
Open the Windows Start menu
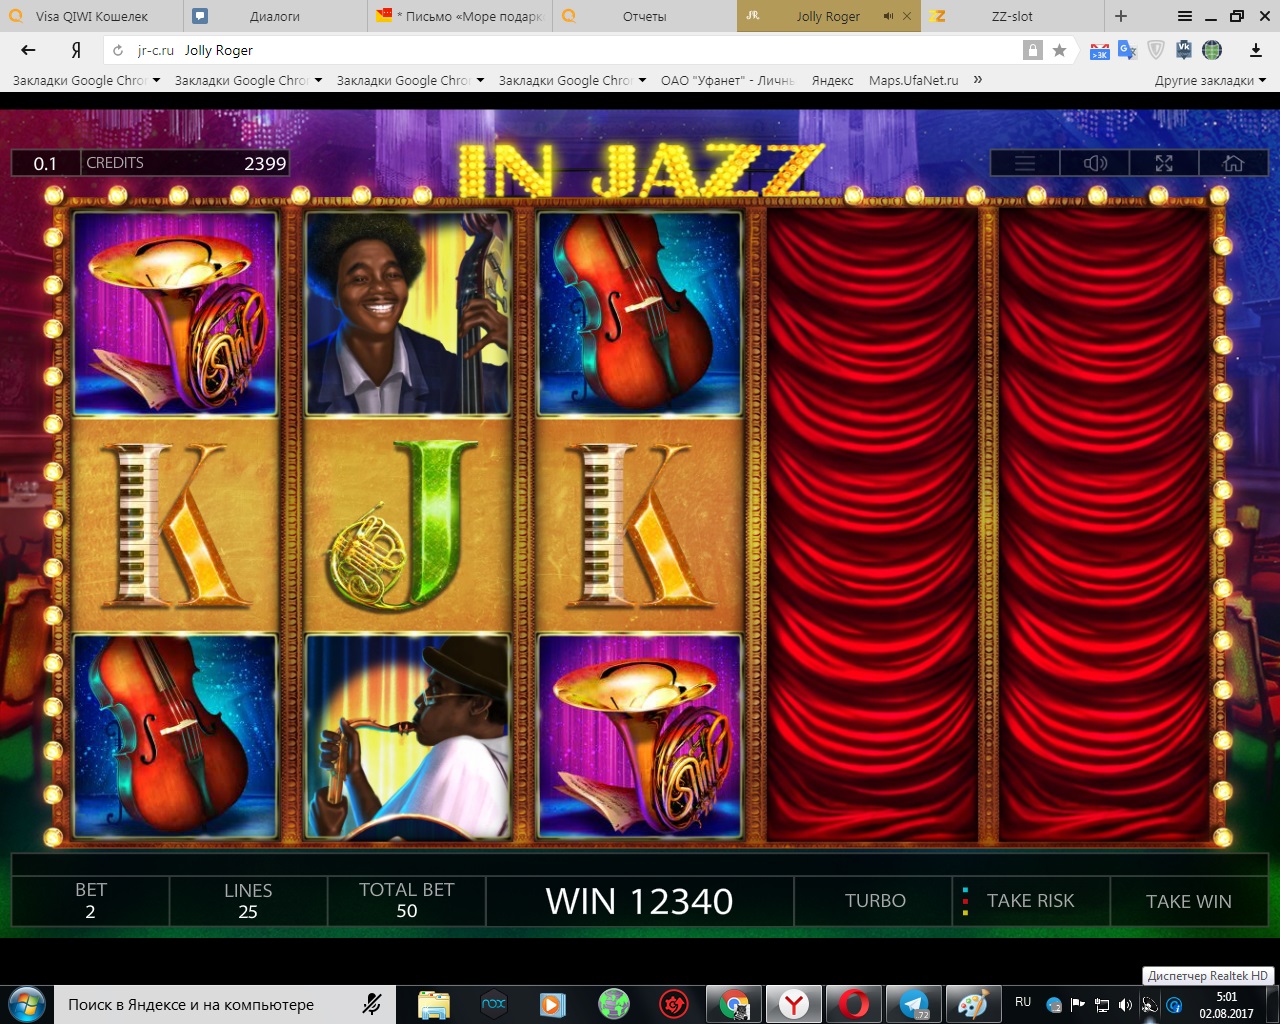[26, 1003]
